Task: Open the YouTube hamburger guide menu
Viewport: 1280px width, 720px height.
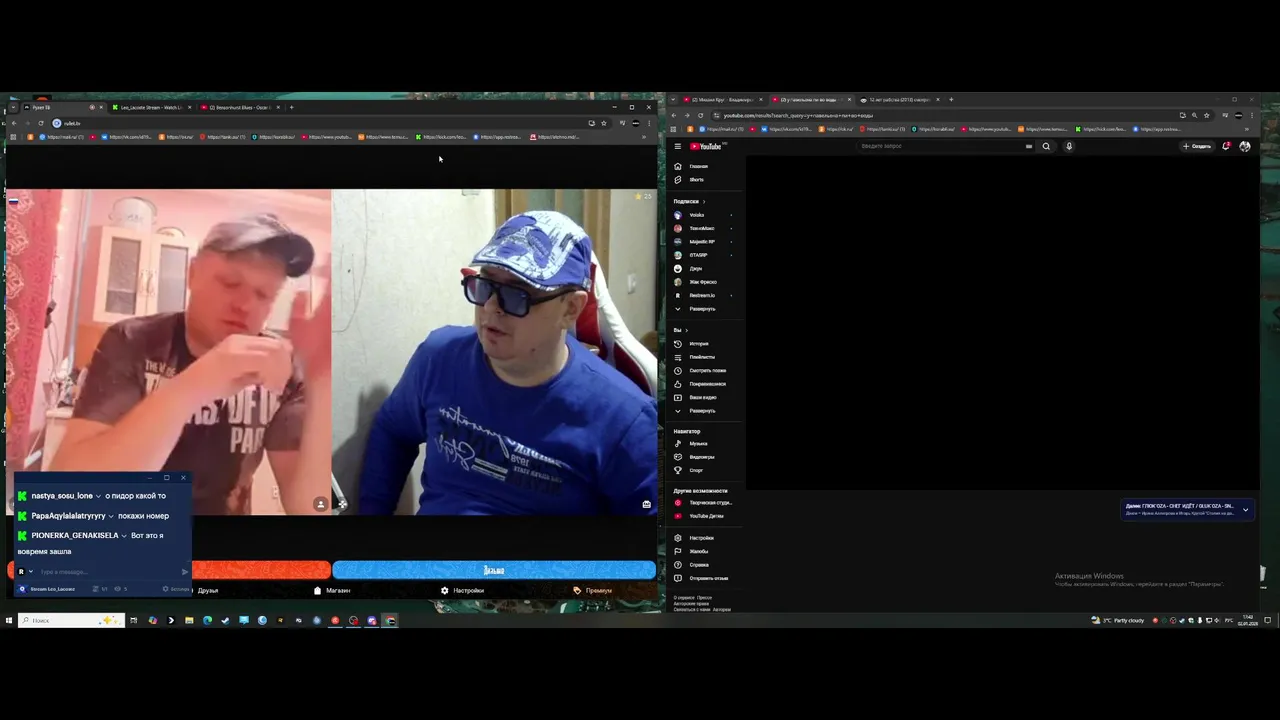Action: click(x=677, y=146)
